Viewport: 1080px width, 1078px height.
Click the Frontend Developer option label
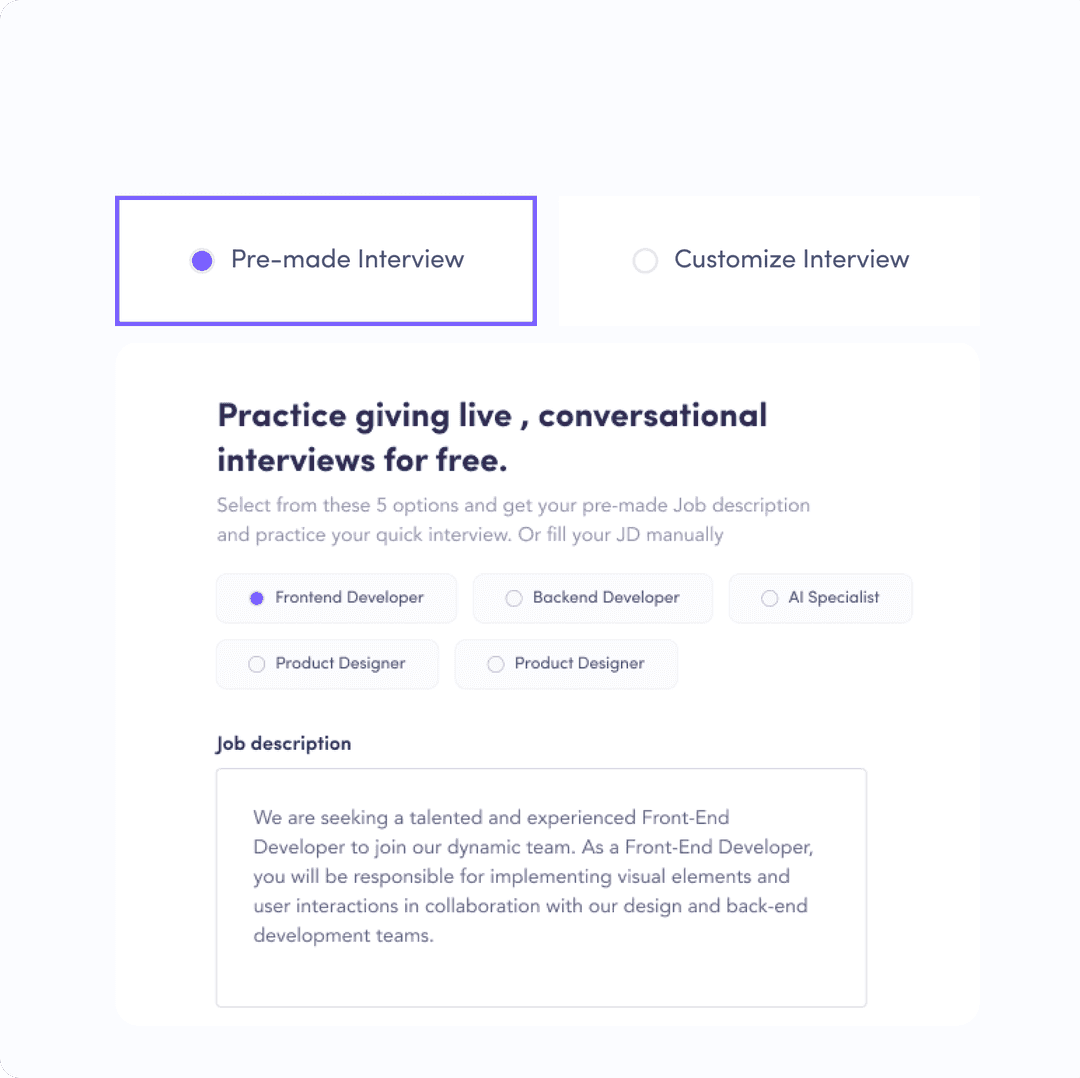[x=349, y=598]
